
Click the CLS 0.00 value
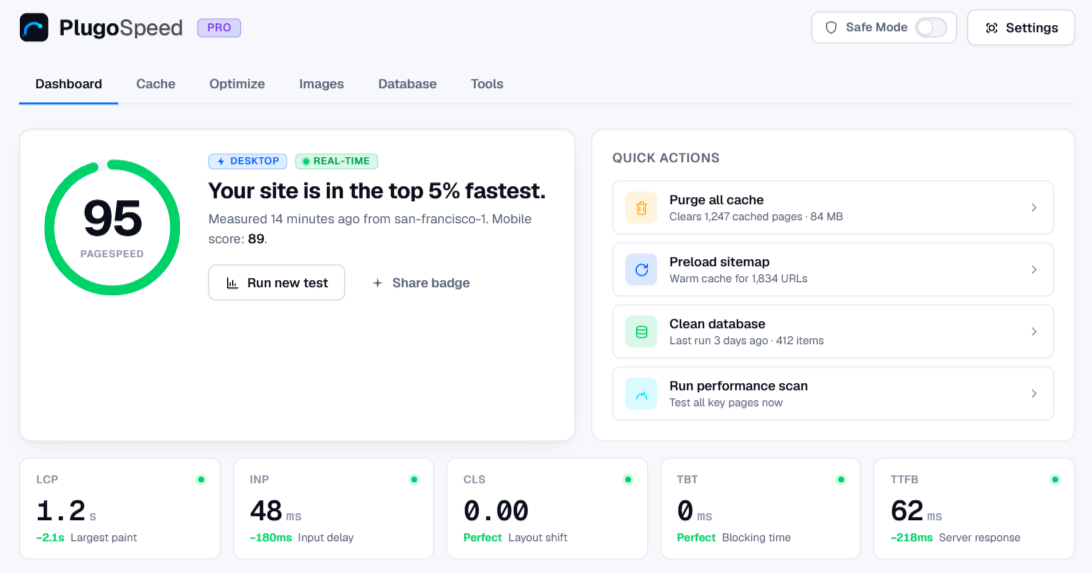click(x=496, y=512)
